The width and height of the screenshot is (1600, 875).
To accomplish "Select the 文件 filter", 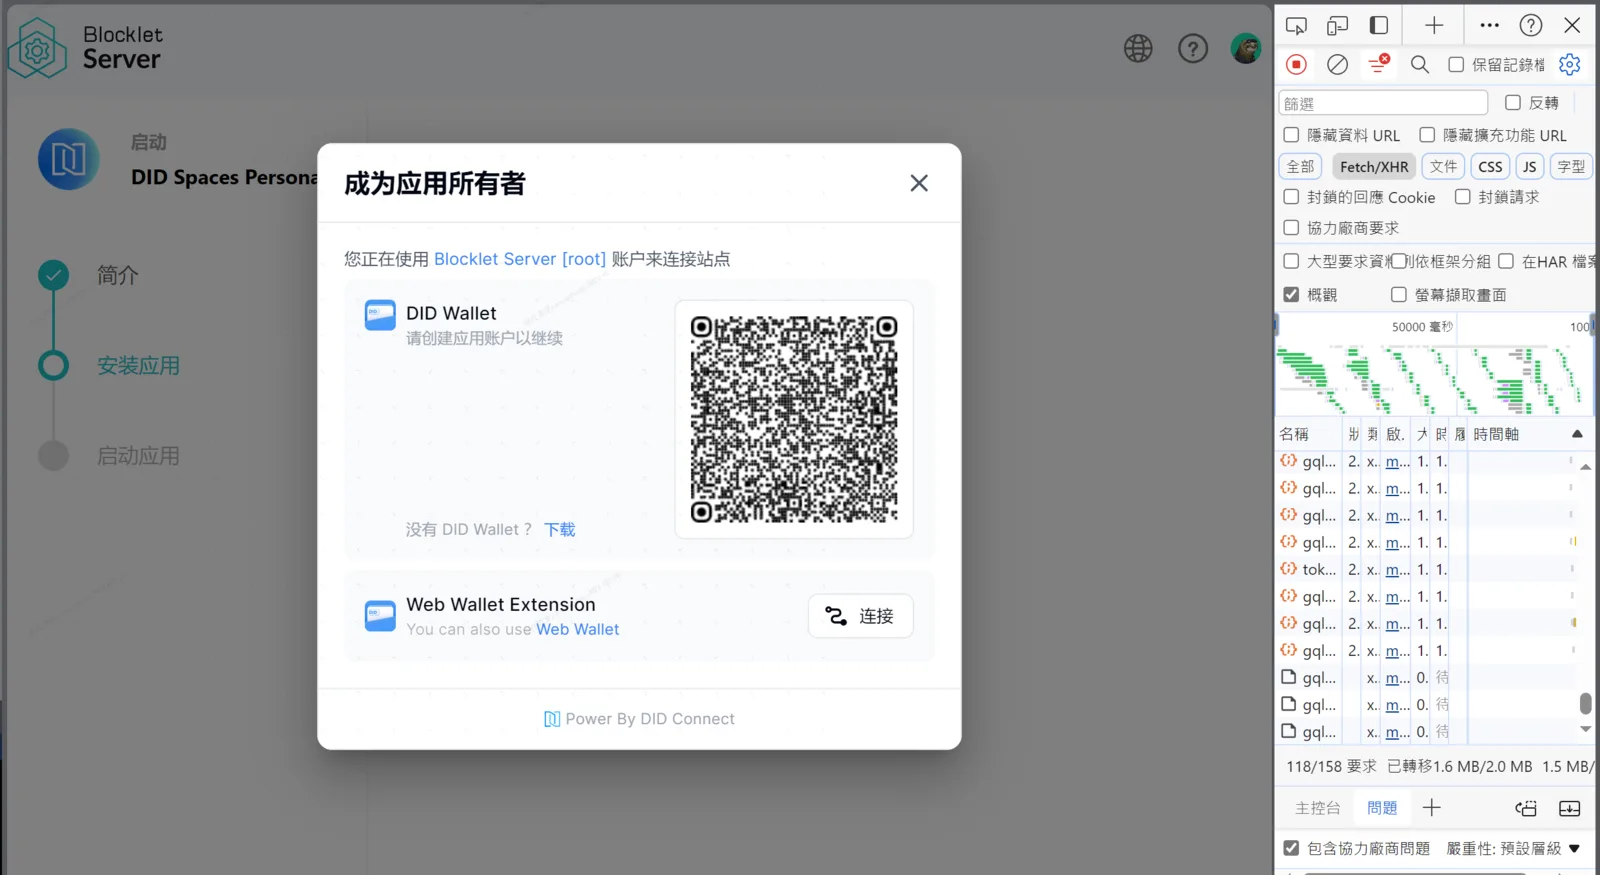I will pyautogui.click(x=1443, y=167).
